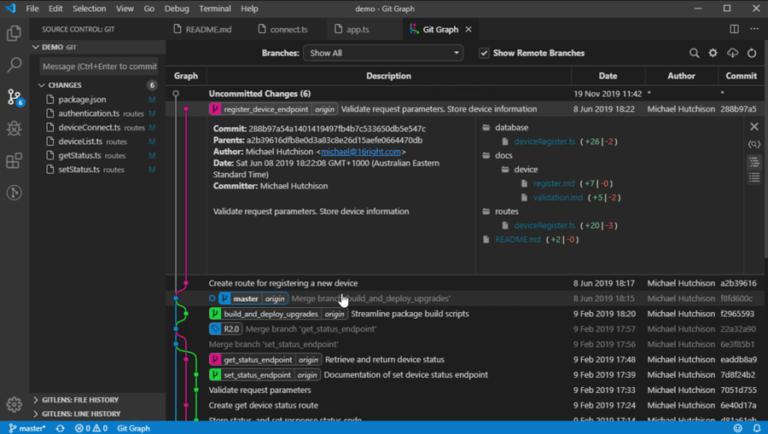Image resolution: width=768 pixels, height=434 pixels.
Task: Select commit 'Create route for registering a new device'
Action: (465, 283)
